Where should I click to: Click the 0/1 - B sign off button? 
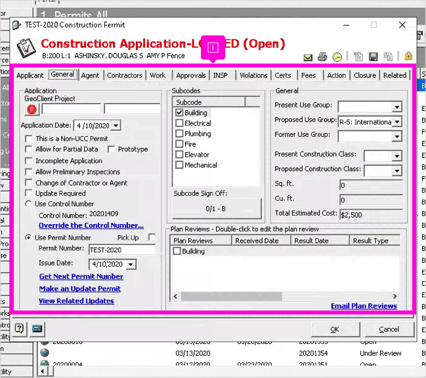click(x=217, y=209)
